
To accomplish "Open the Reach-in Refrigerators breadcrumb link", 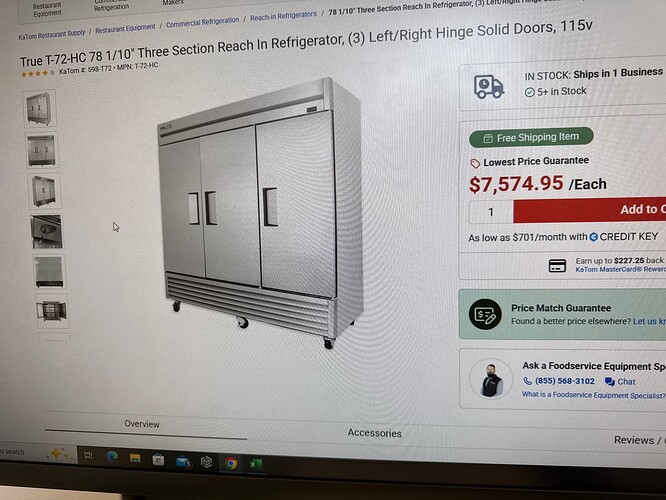I will pyautogui.click(x=283, y=17).
